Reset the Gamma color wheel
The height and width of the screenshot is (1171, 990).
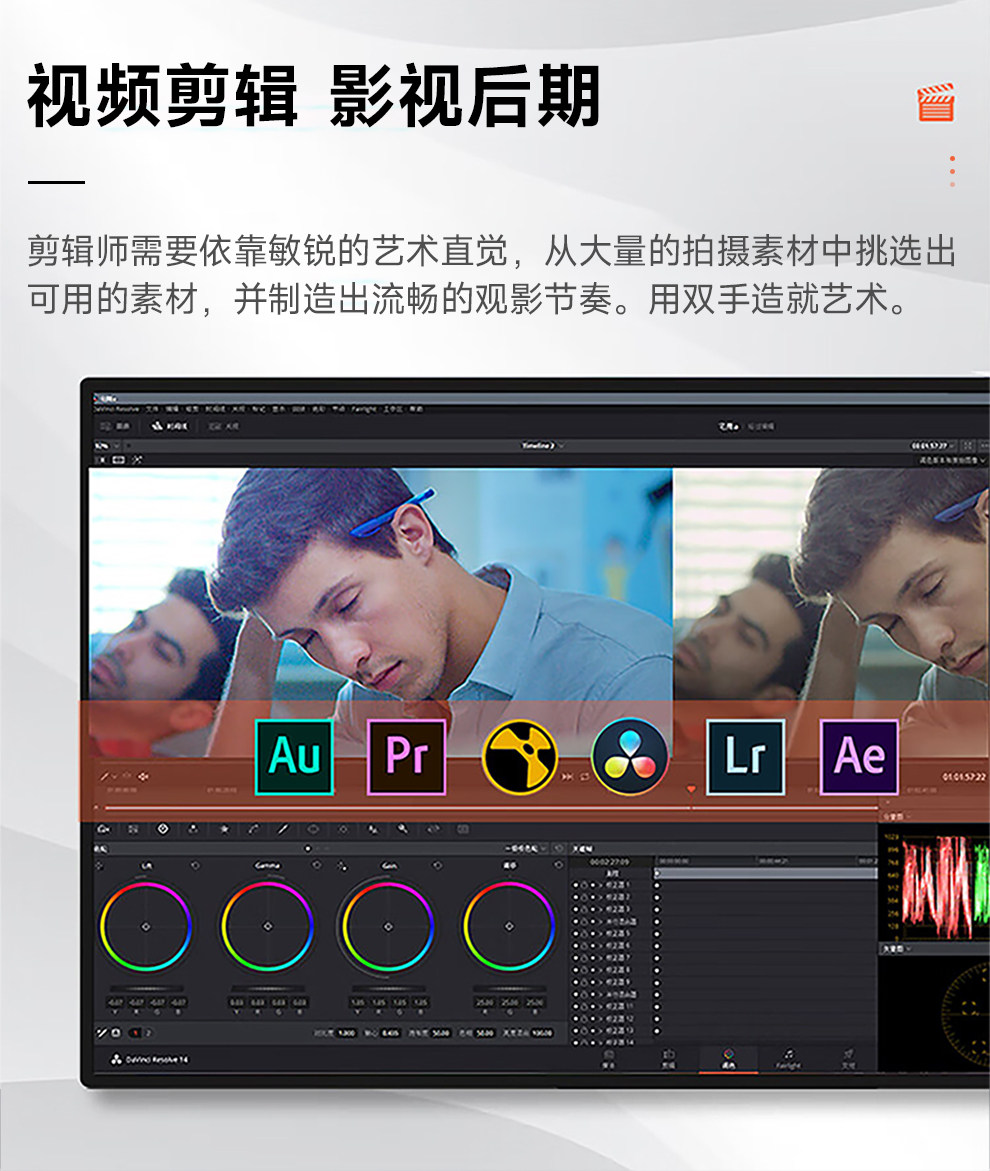point(317,866)
